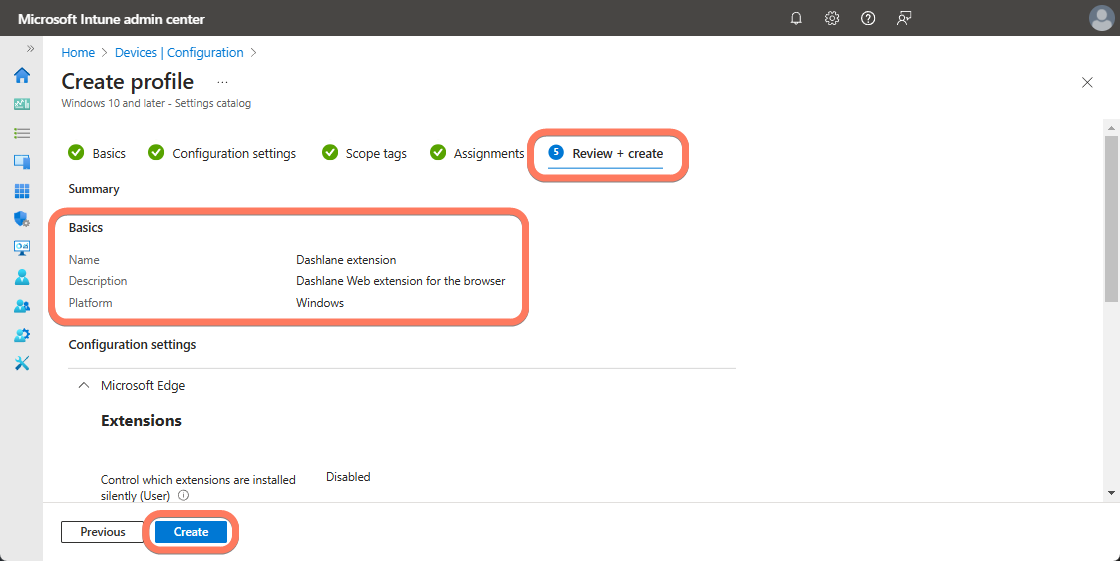
Task: Open the Create profile ellipsis menu
Action: 222,82
